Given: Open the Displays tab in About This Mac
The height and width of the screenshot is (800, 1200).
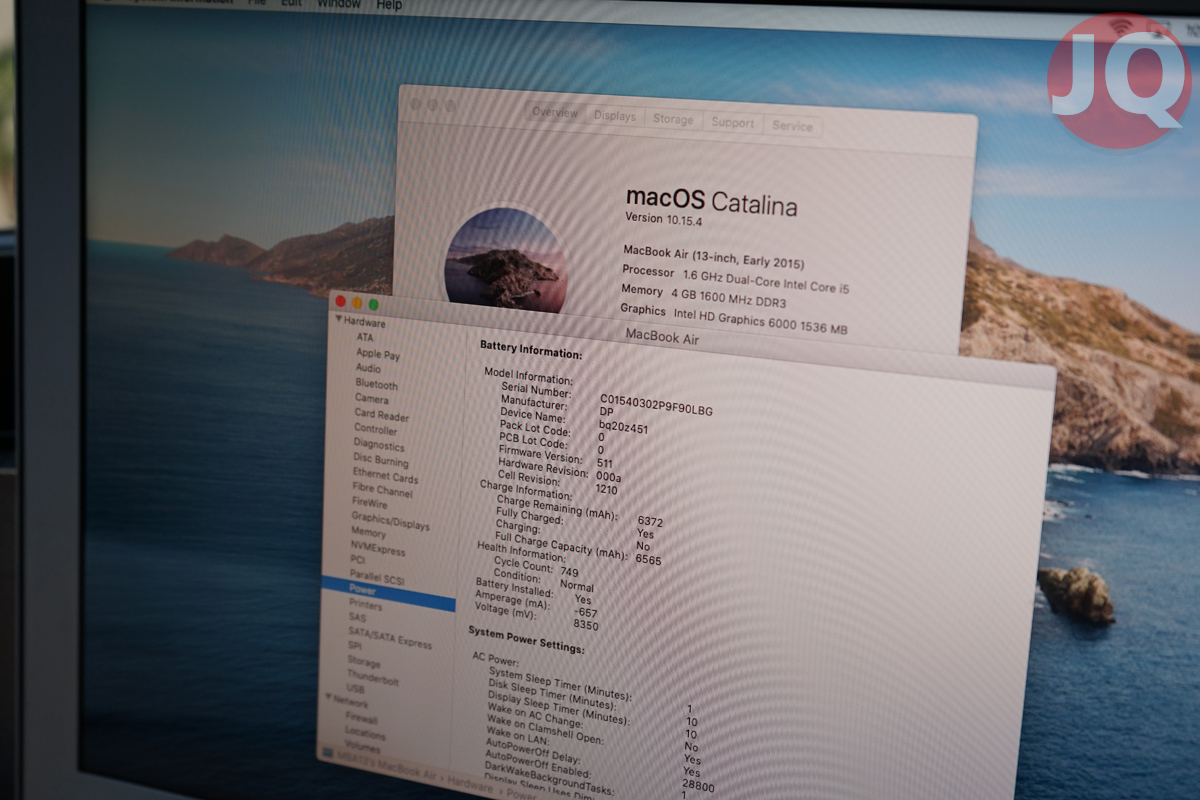Looking at the screenshot, I should (615, 116).
